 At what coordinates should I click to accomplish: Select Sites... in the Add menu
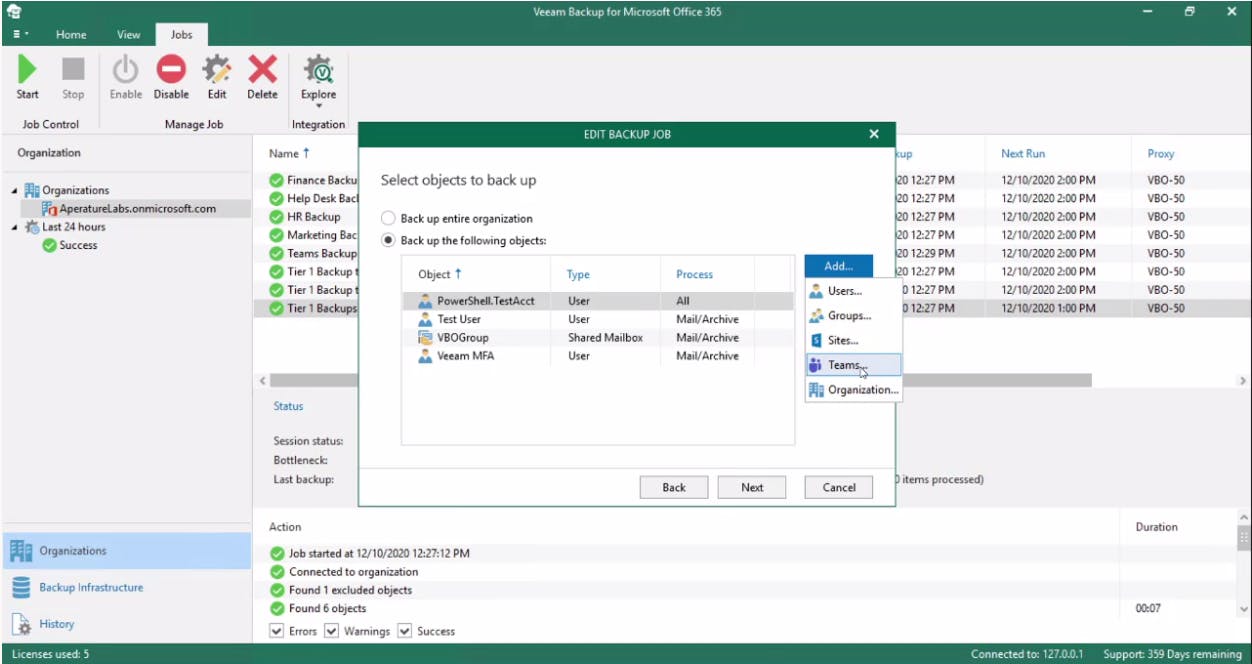tap(853, 340)
